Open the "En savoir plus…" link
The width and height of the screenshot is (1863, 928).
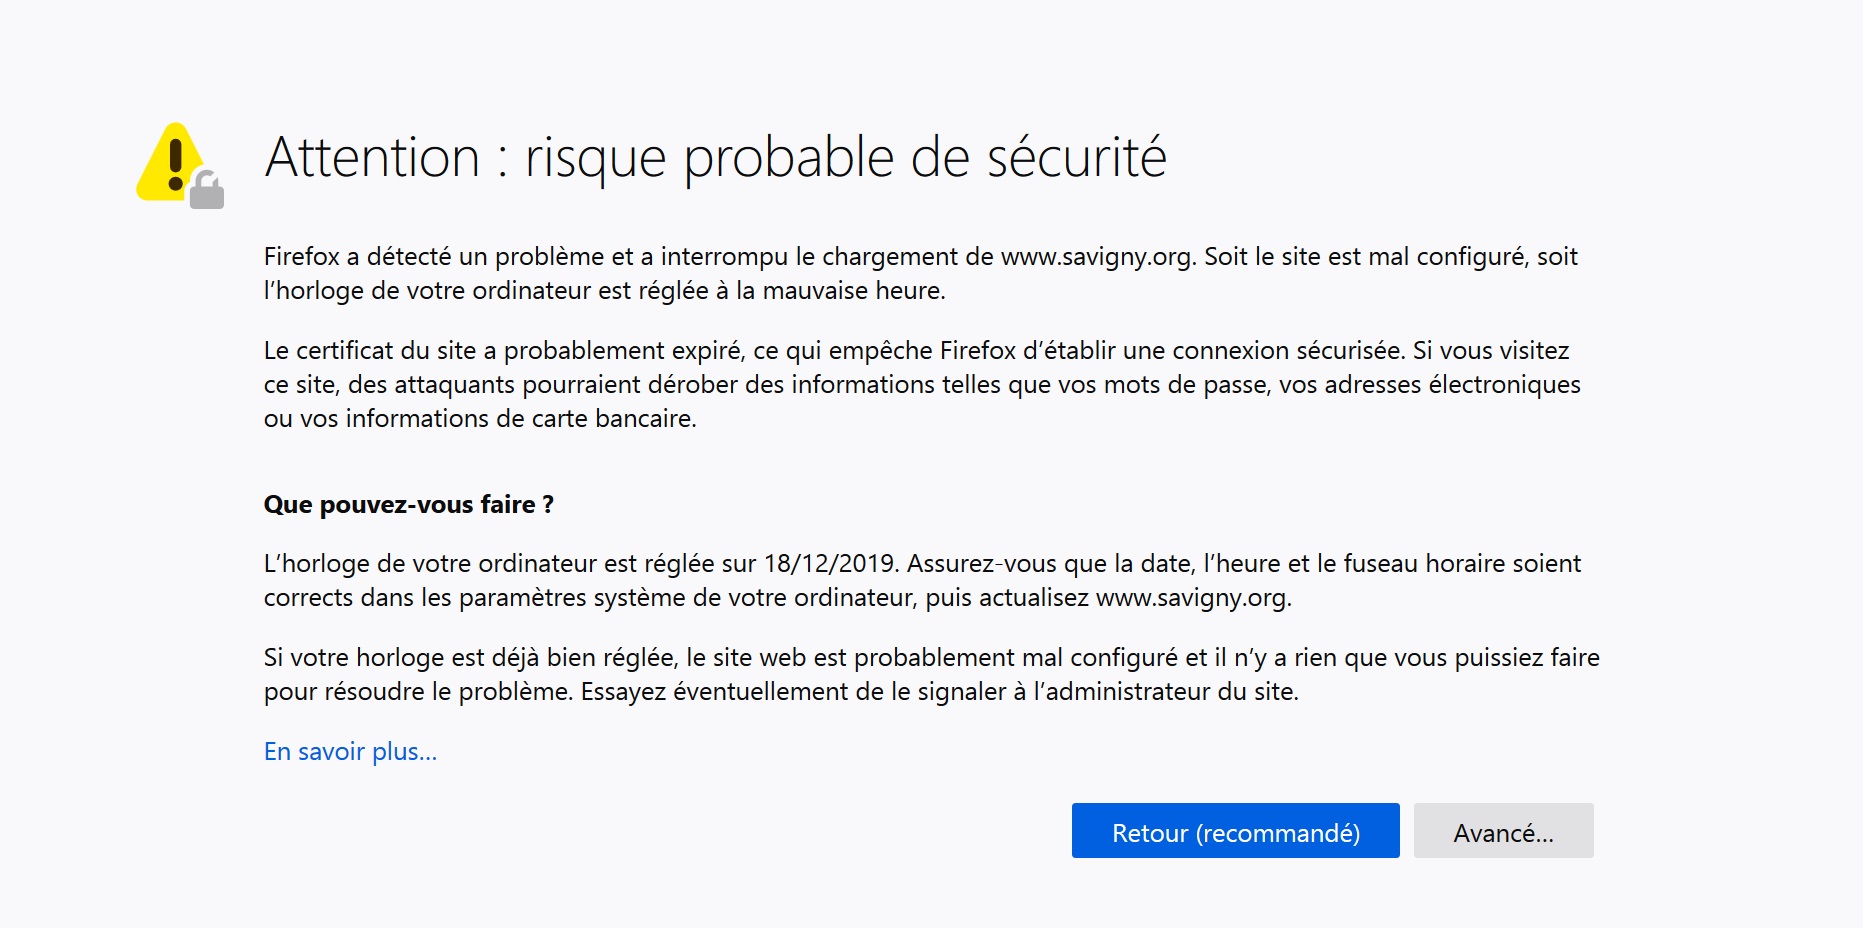(x=350, y=751)
